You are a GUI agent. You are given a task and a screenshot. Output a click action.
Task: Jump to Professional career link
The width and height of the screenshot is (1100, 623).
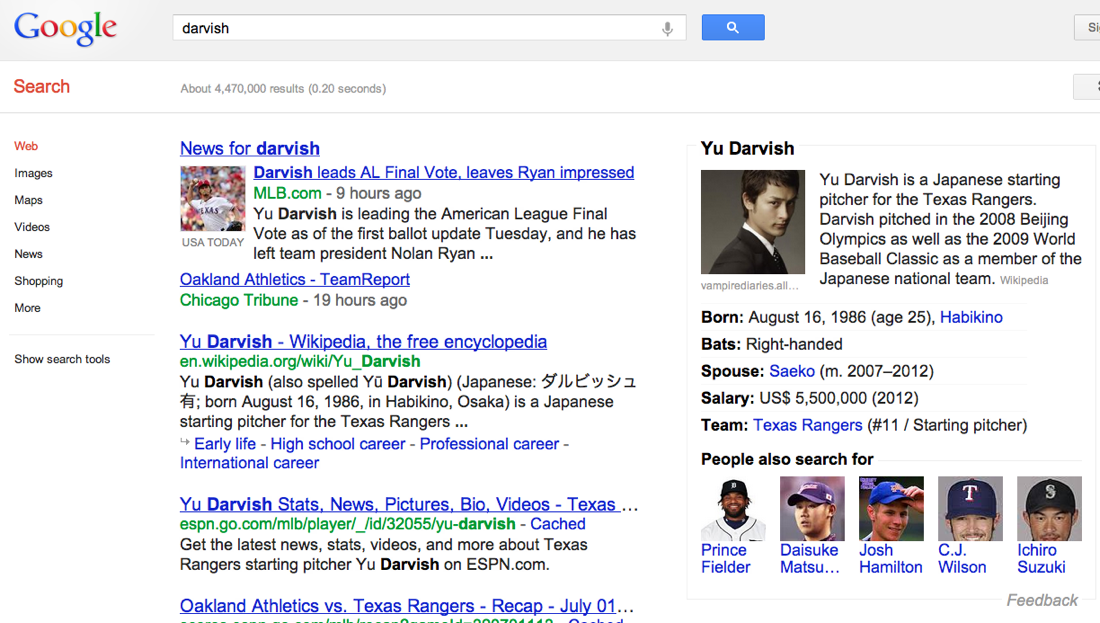(489, 444)
